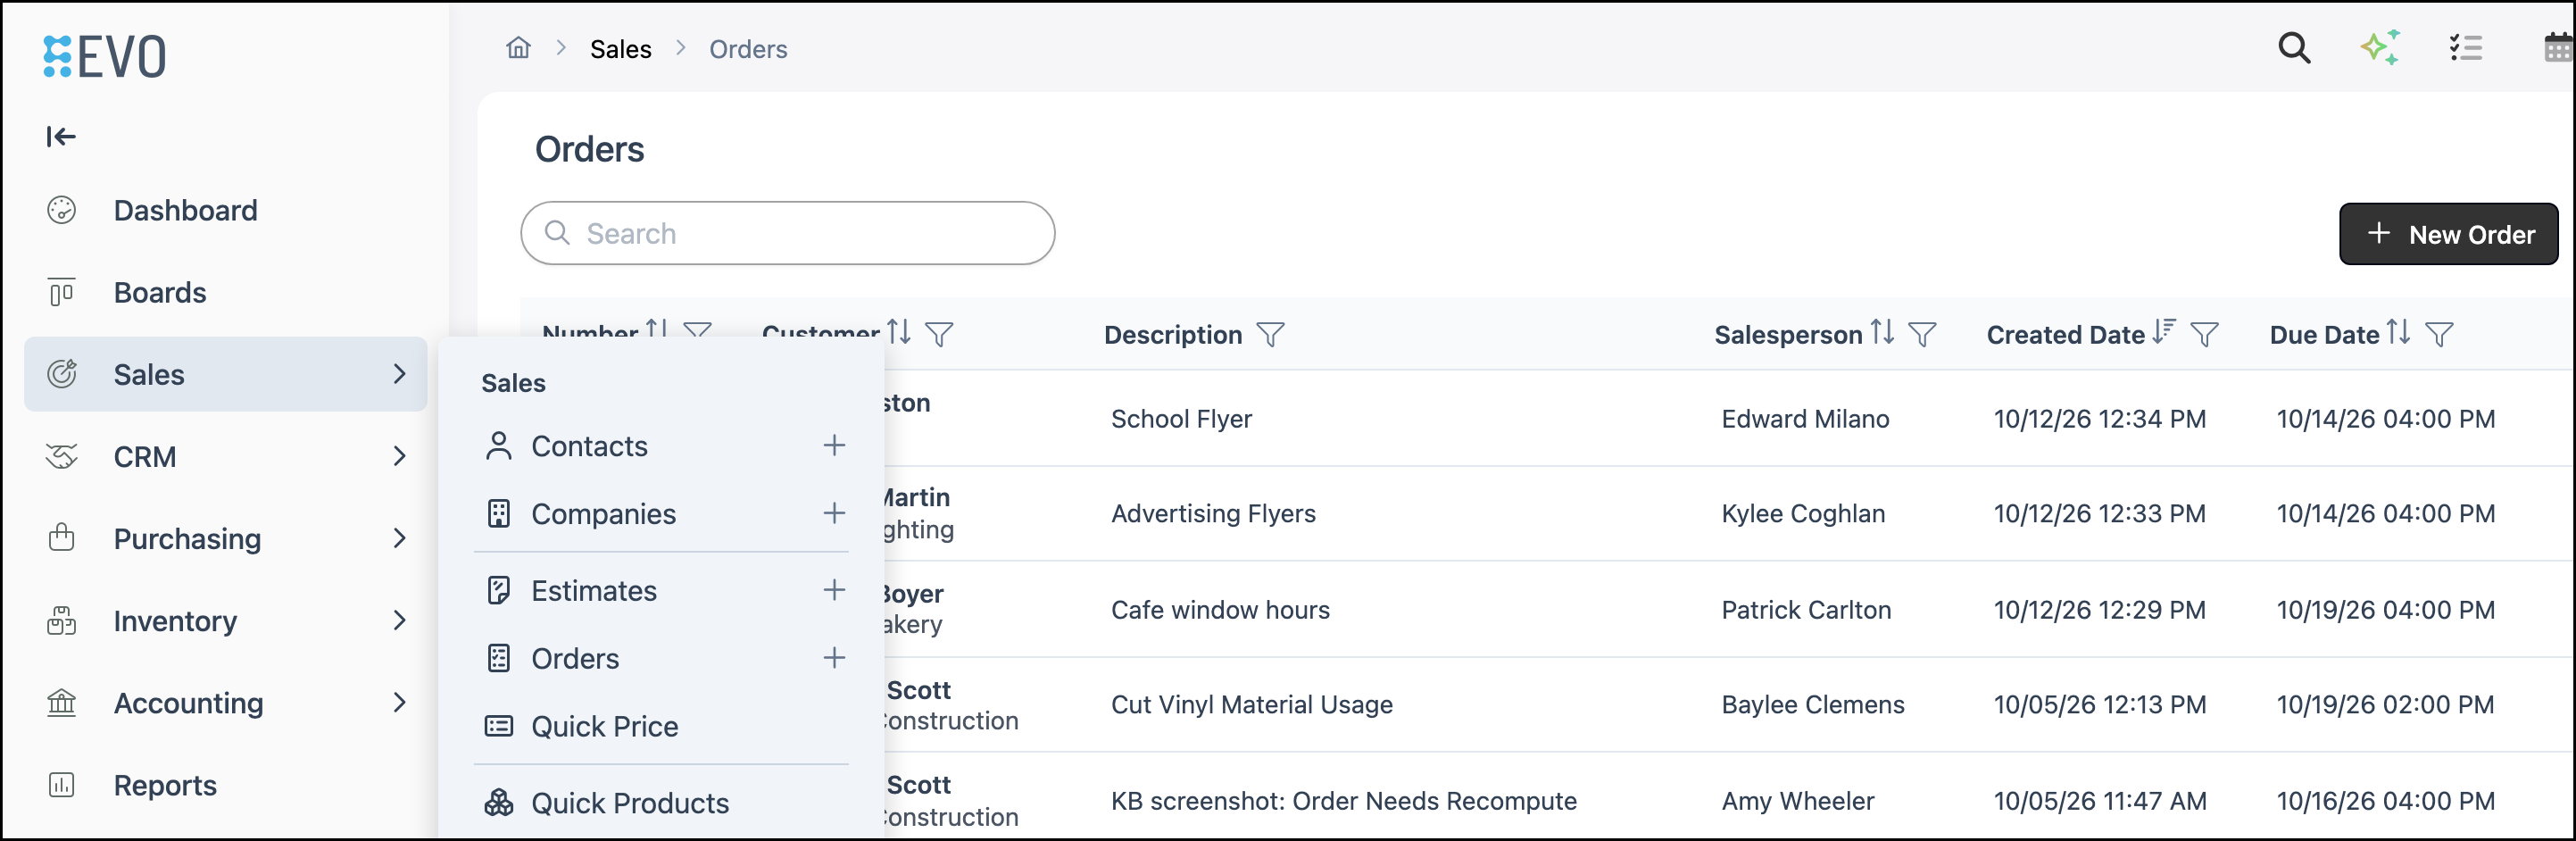The width and height of the screenshot is (2576, 841).
Task: Open the calendar icon in top bar
Action: point(2560,47)
